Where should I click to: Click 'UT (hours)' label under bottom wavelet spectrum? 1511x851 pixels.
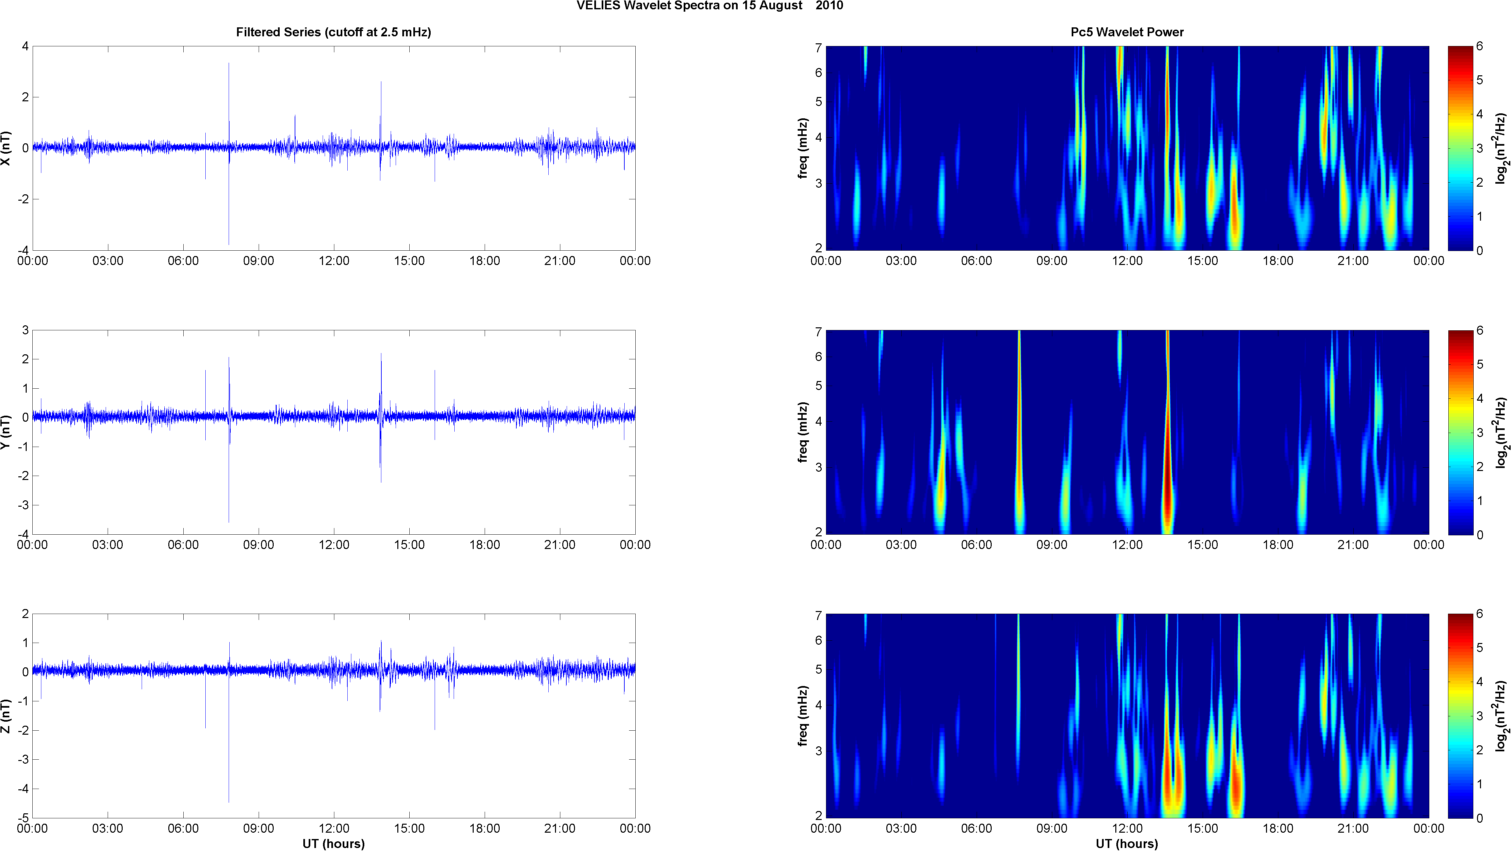tap(1127, 844)
